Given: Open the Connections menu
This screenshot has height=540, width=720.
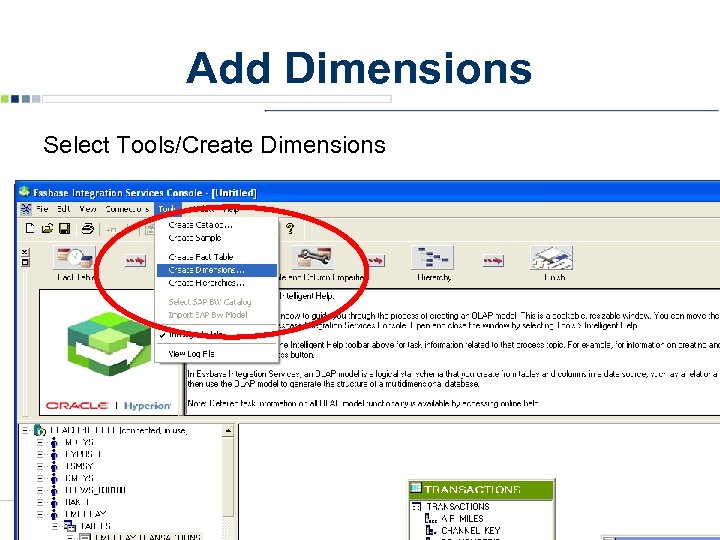Looking at the screenshot, I should tap(127, 209).
